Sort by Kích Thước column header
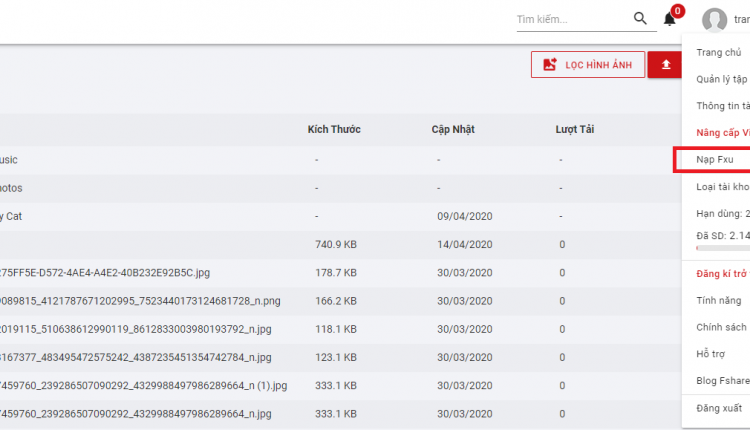 coord(334,130)
